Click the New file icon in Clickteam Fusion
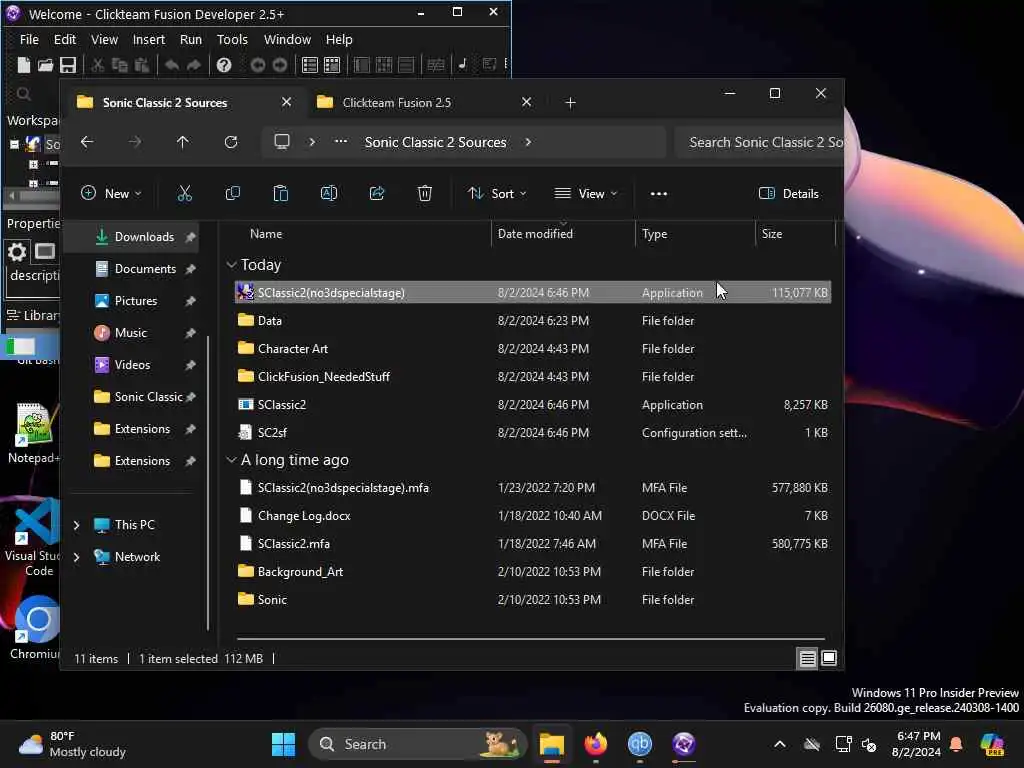 click(24, 65)
